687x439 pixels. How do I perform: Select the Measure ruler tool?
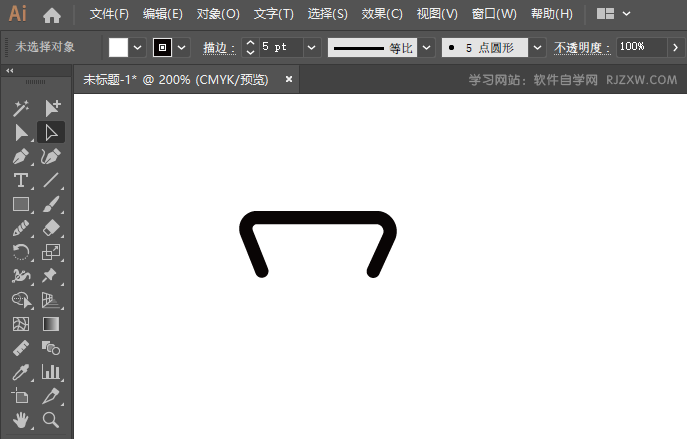click(x=21, y=348)
